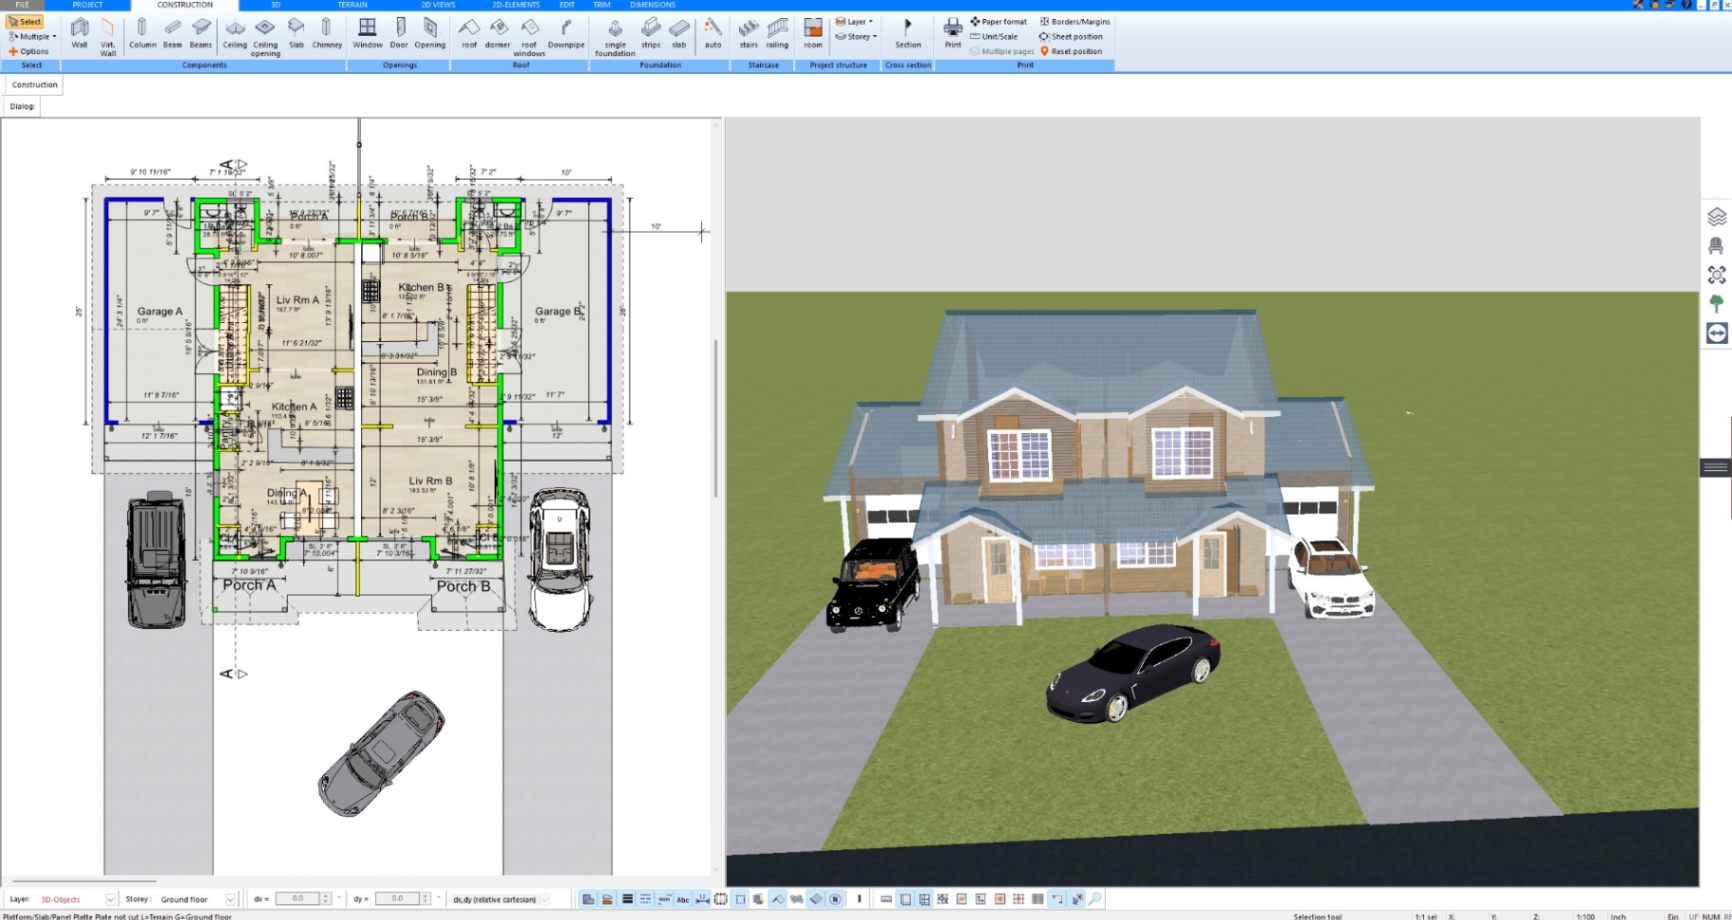Expand the Storey dropdown in ribbon
The image size is (1732, 920).
tap(856, 36)
